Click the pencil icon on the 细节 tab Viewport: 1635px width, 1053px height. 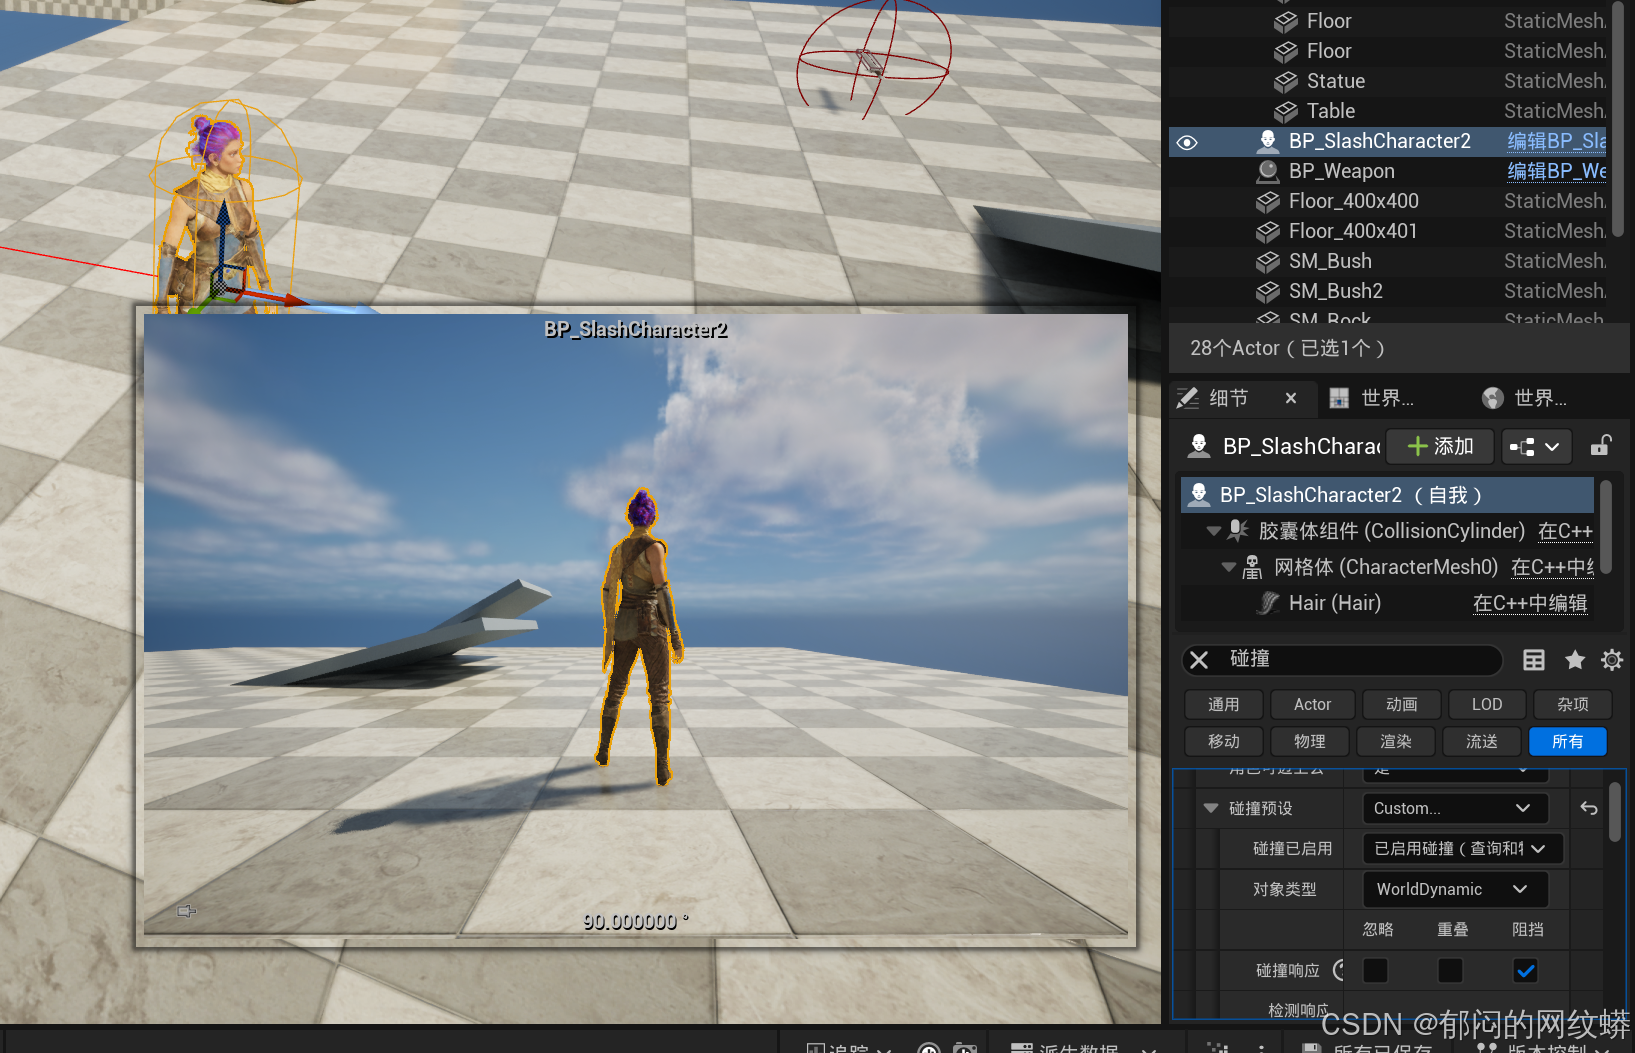coord(1188,398)
